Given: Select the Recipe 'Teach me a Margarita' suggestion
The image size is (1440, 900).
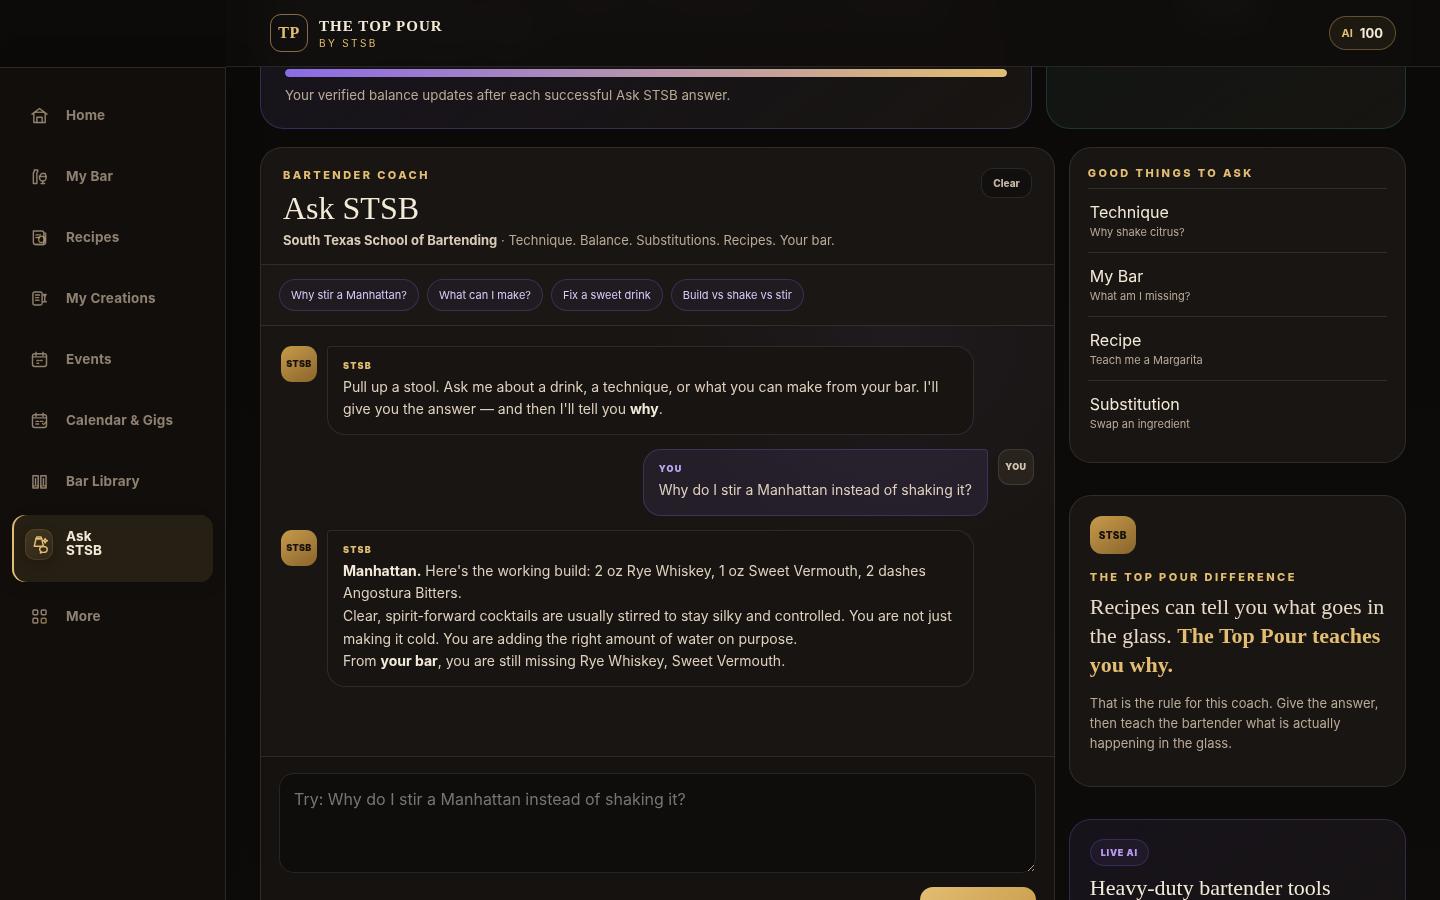Looking at the screenshot, I should point(1237,349).
